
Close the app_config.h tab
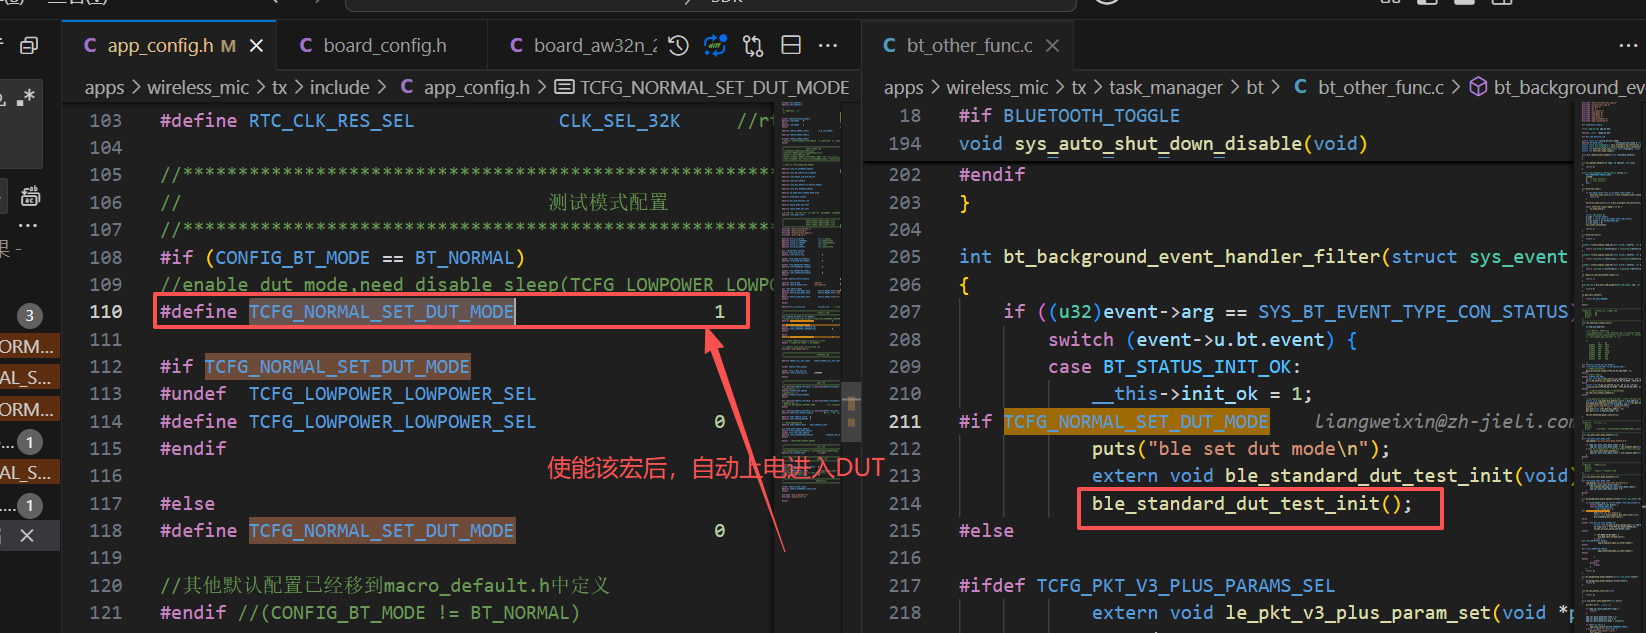point(256,46)
